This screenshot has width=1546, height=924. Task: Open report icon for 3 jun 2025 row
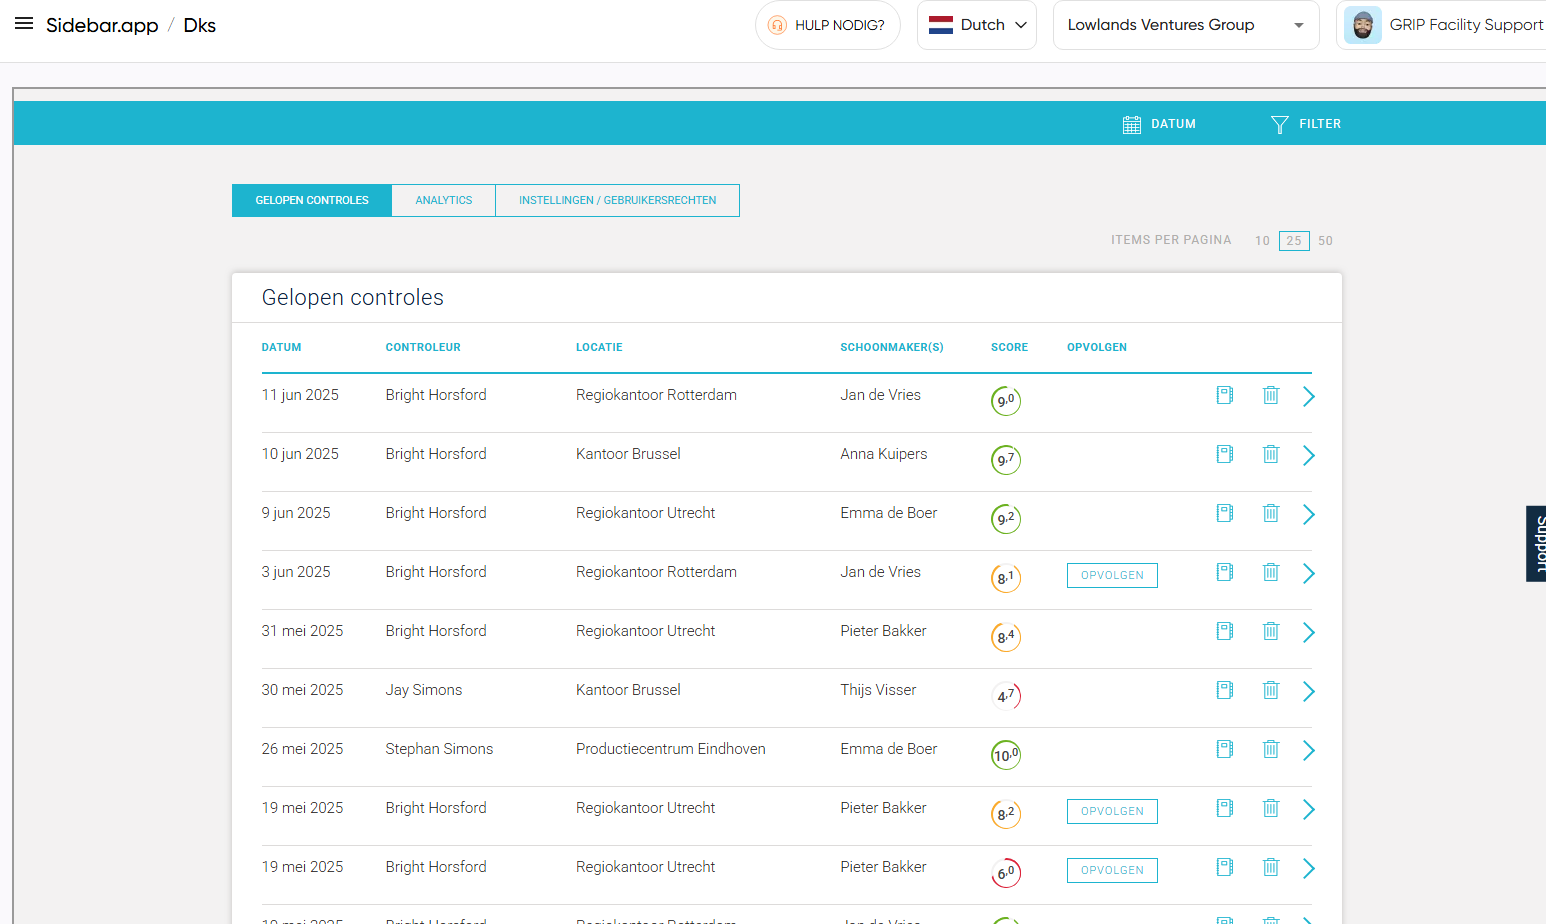click(x=1225, y=572)
